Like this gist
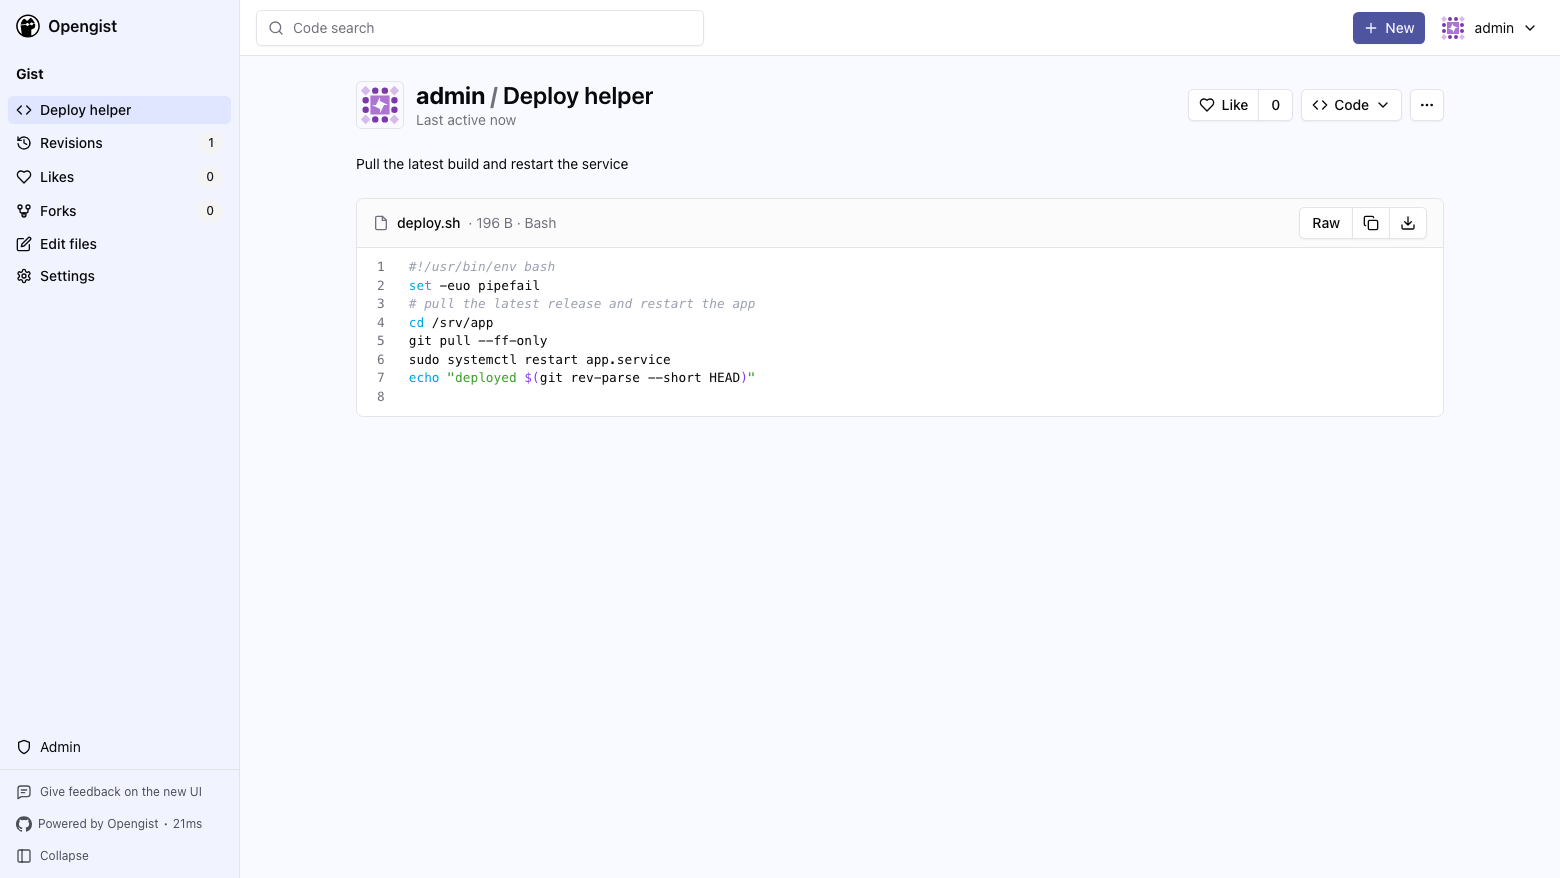Viewport: 1560px width, 878px height. tap(1223, 105)
